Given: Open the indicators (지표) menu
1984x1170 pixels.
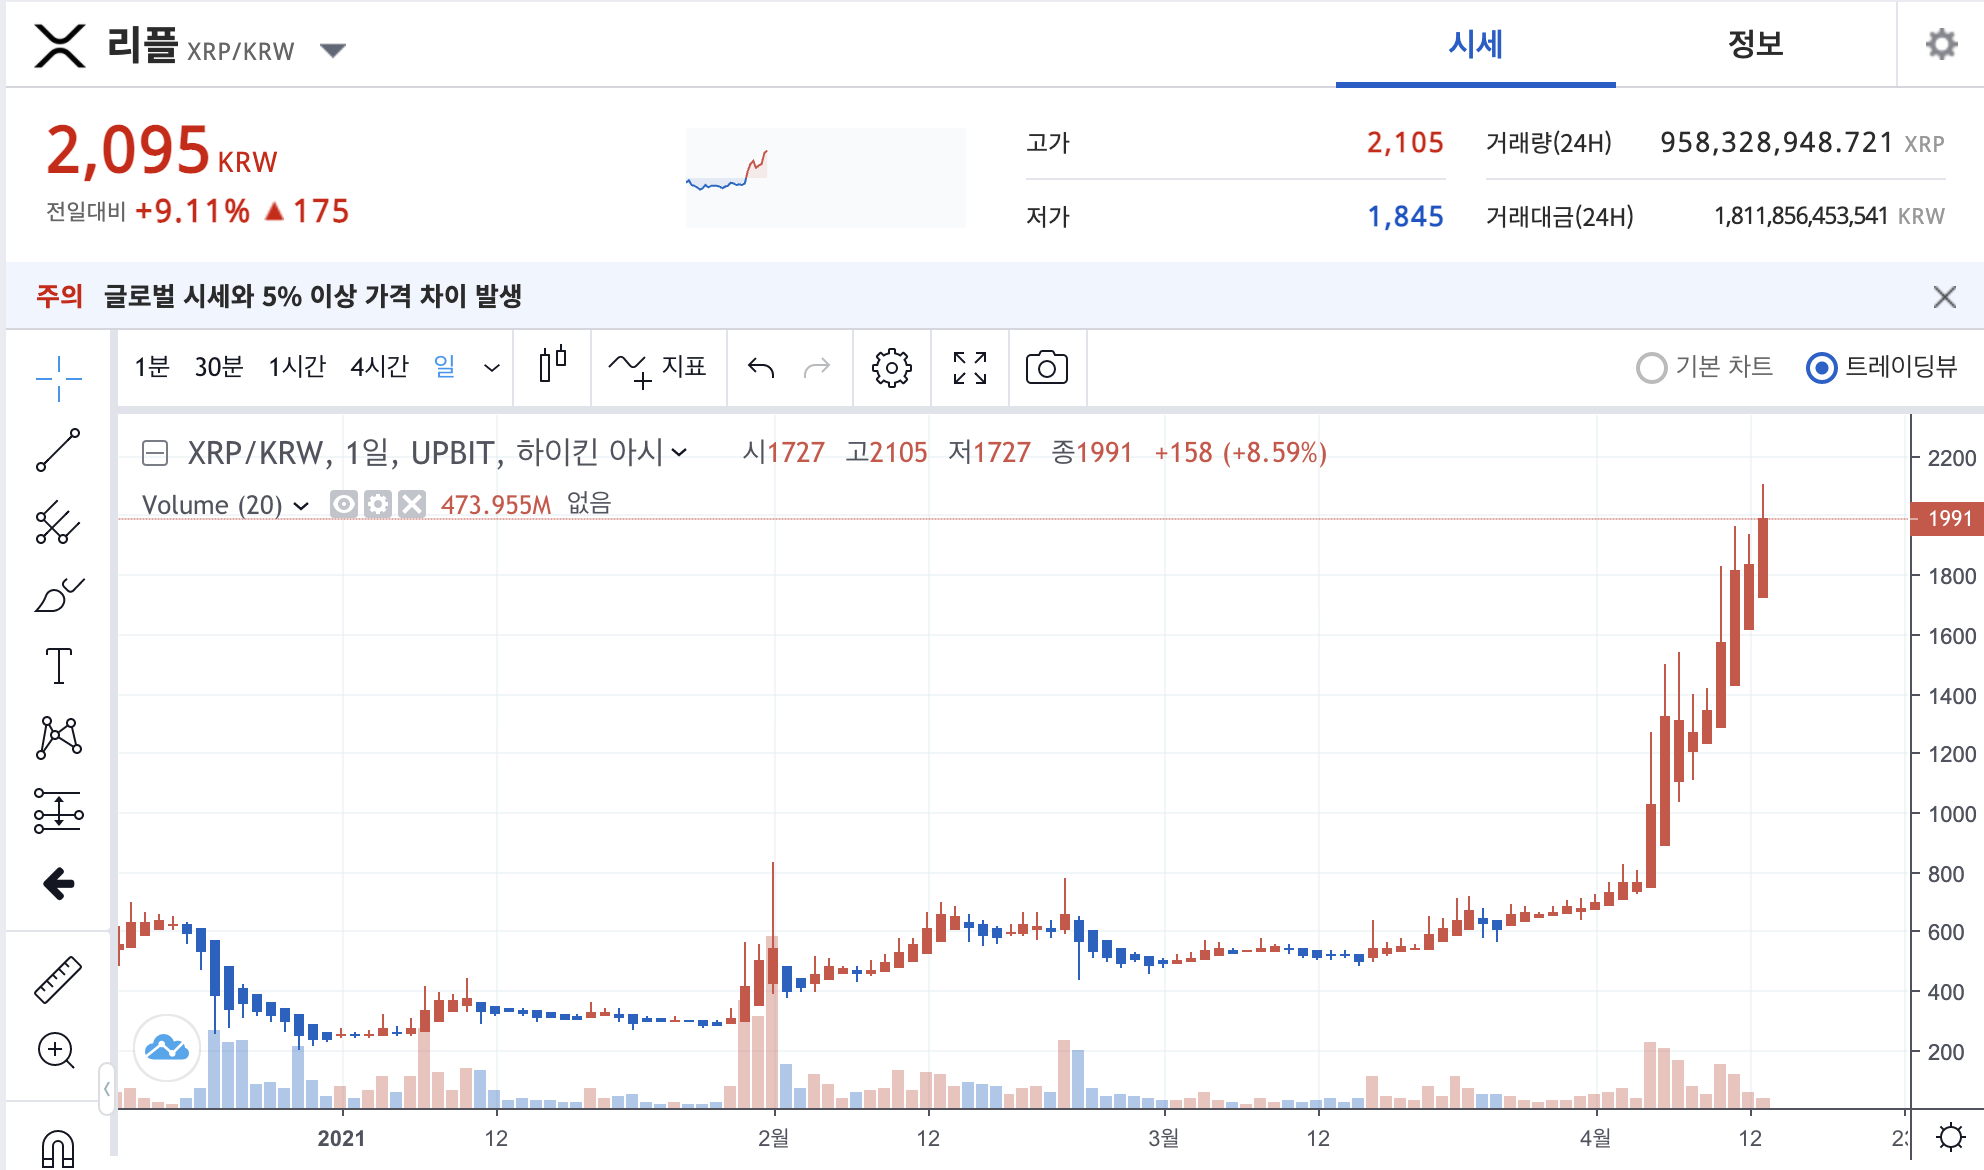Looking at the screenshot, I should [x=658, y=367].
